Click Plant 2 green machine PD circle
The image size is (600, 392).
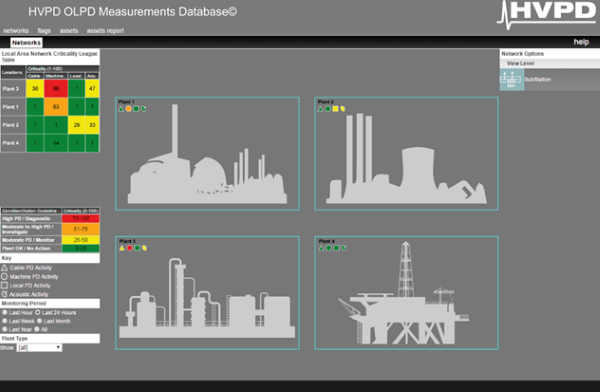point(328,109)
